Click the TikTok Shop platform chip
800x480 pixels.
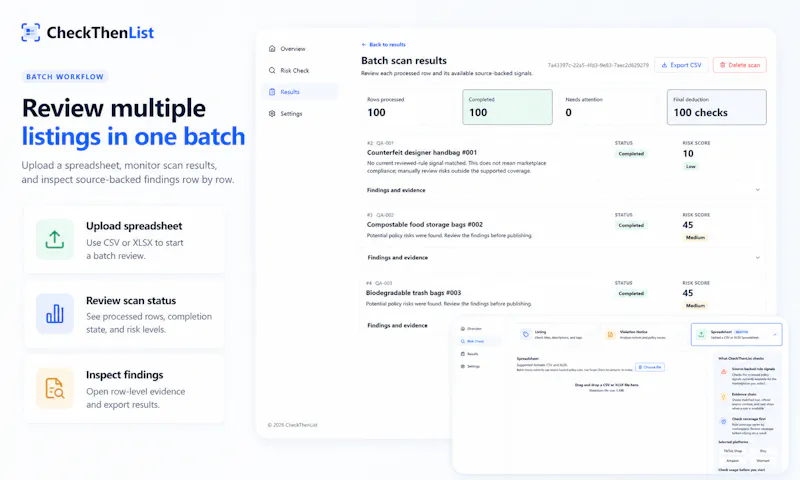tap(733, 451)
